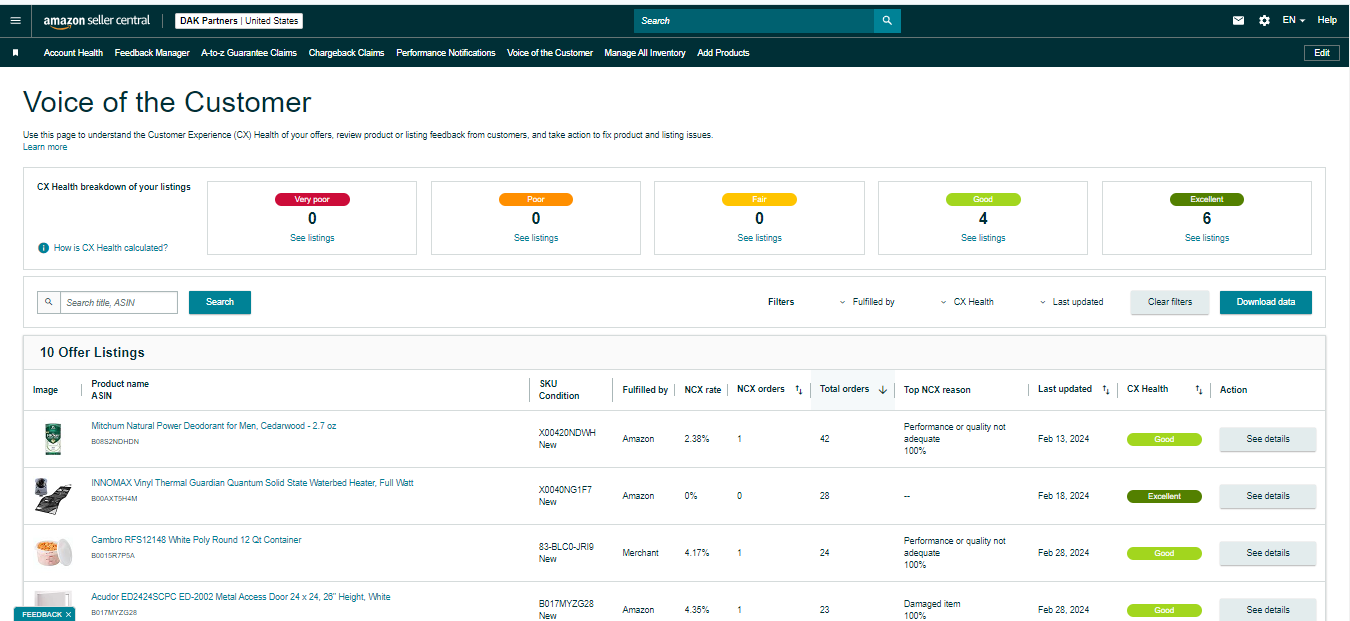This screenshot has width=1350, height=621.
Task: Sort by NCX orders arrows icon
Action: click(798, 390)
